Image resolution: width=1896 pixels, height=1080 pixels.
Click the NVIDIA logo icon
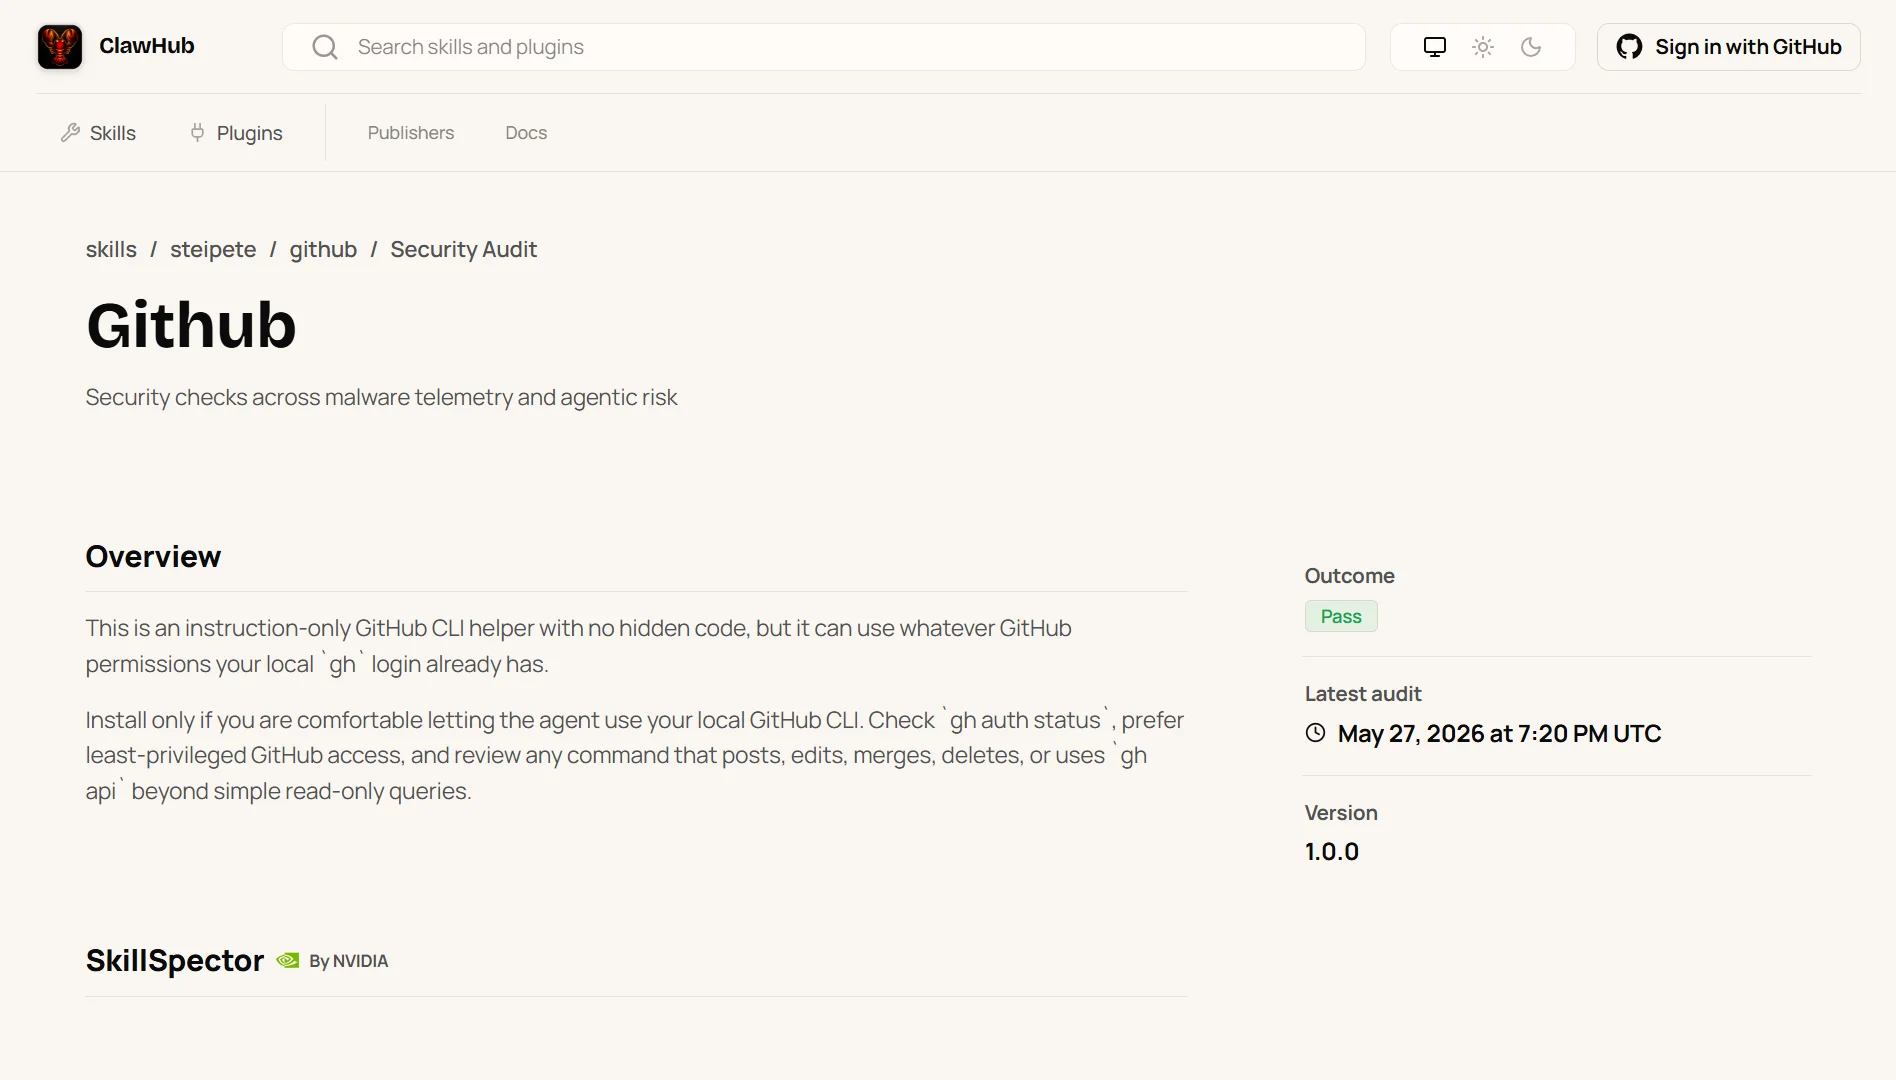pos(288,960)
